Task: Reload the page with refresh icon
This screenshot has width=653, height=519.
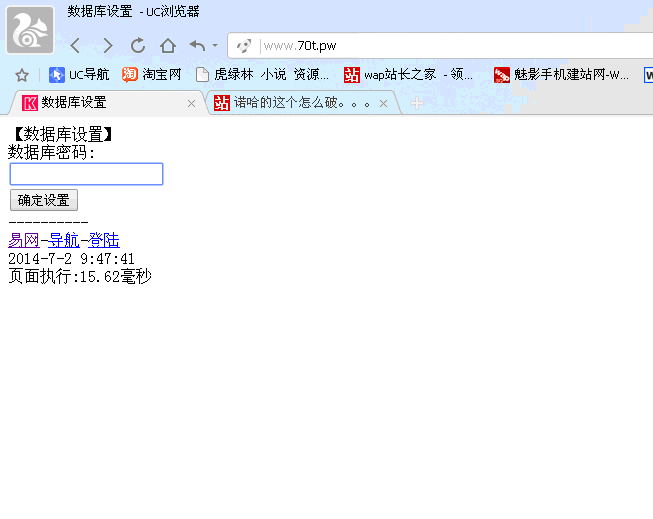Action: coord(138,45)
